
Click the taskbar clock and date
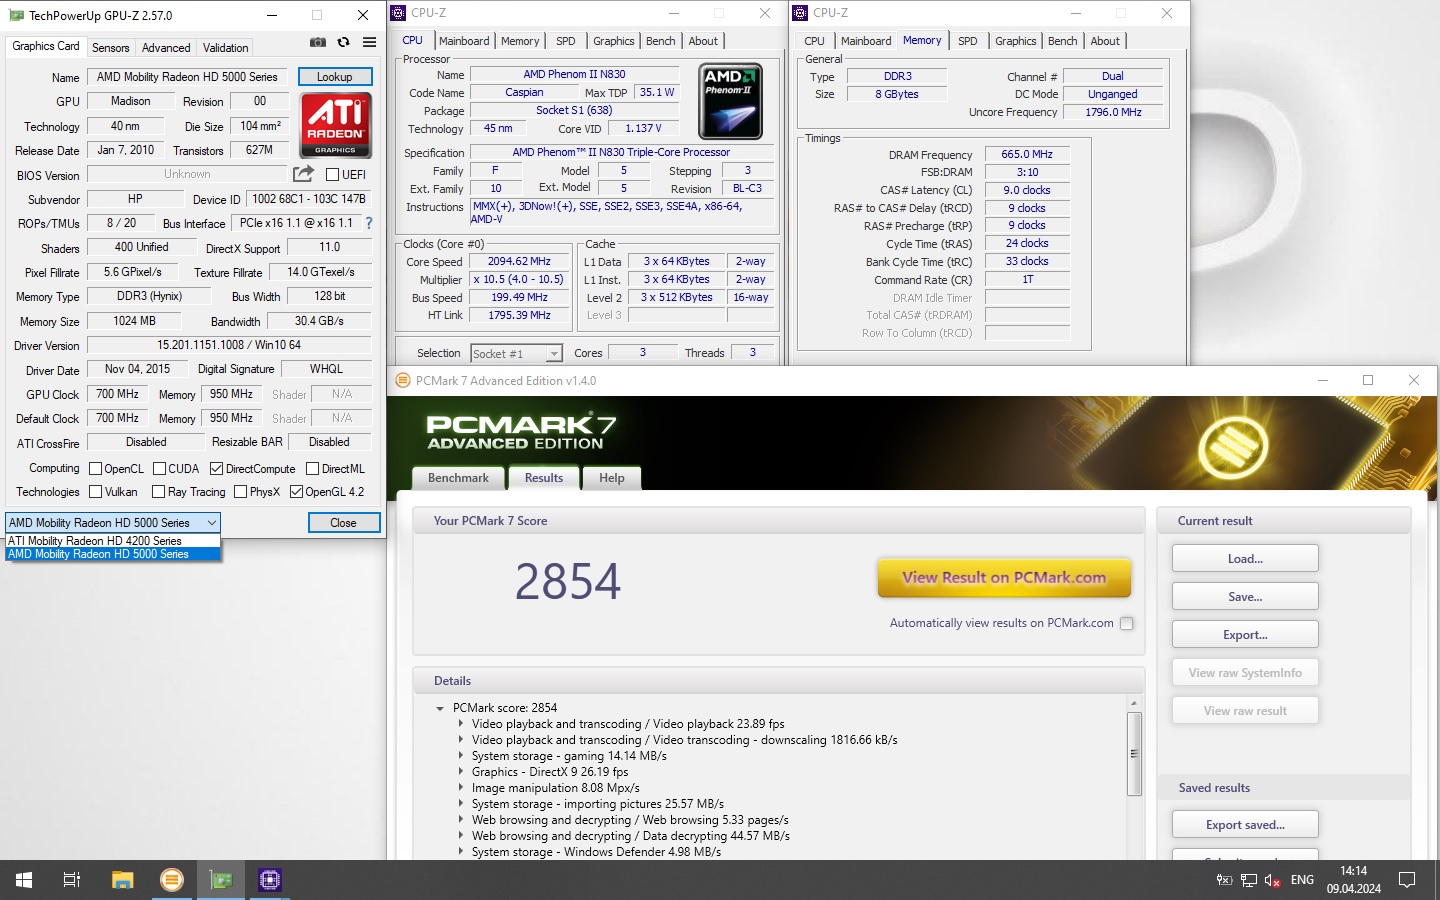click(1353, 880)
